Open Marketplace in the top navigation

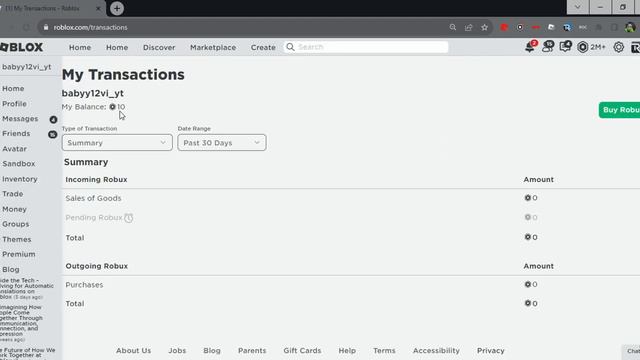click(213, 47)
